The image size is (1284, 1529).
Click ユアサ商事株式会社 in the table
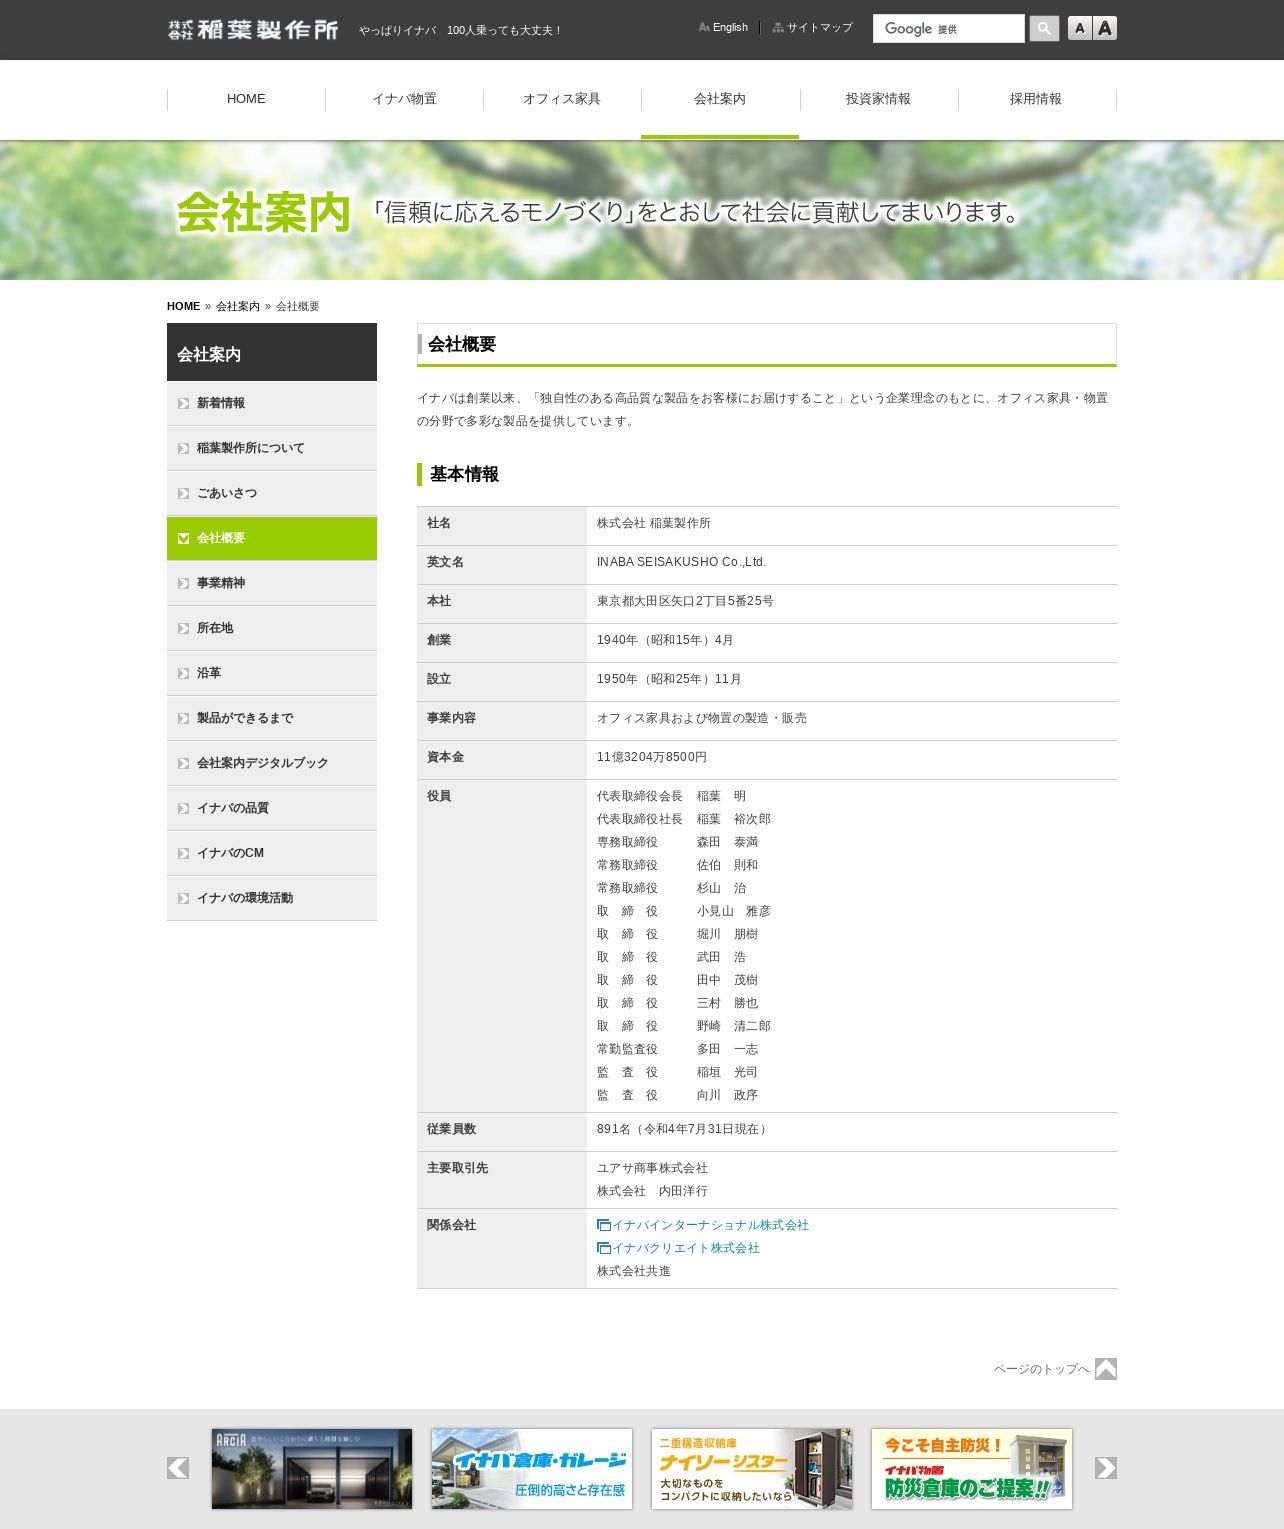652,1168
